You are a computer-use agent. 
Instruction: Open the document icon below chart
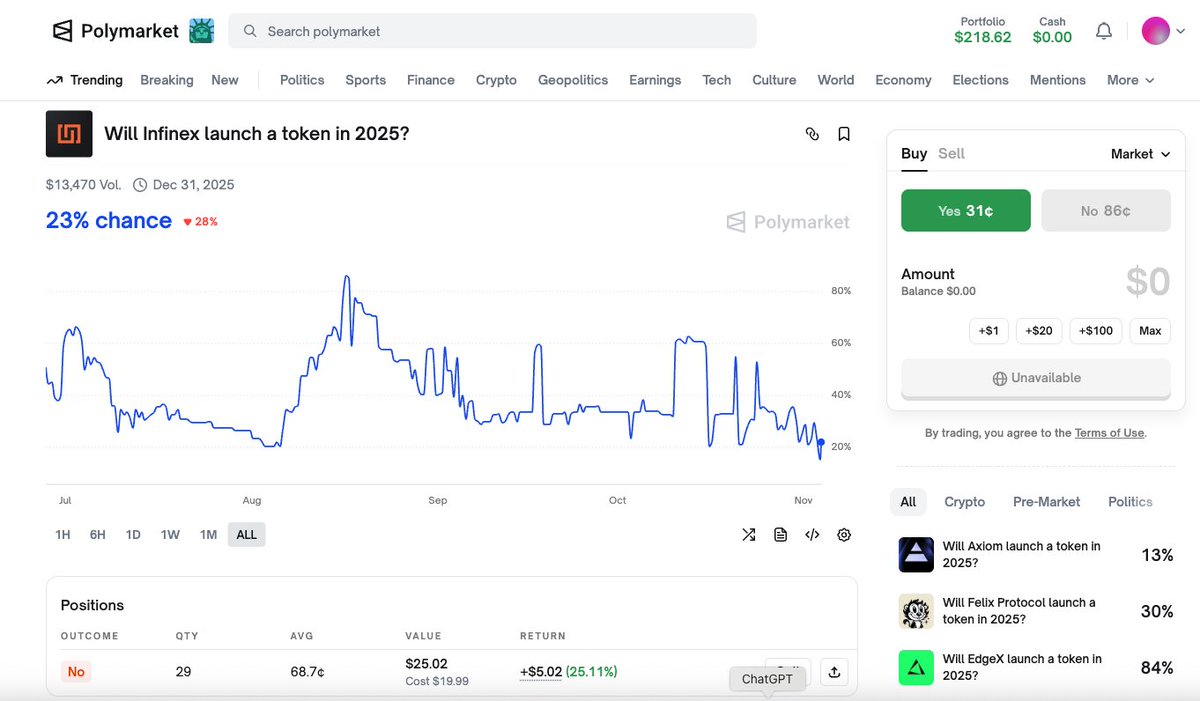[780, 535]
